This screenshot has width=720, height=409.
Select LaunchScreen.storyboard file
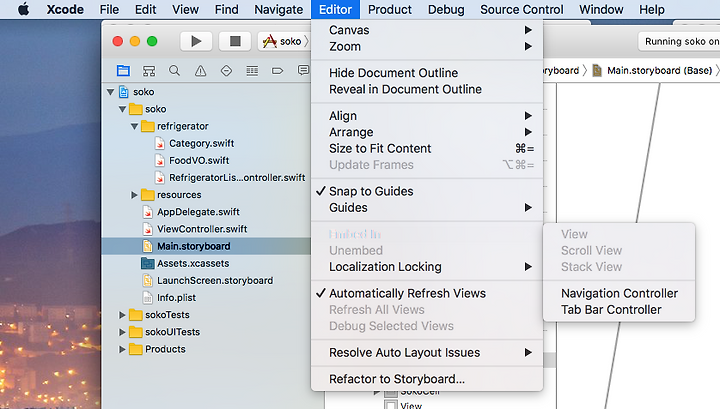click(214, 280)
